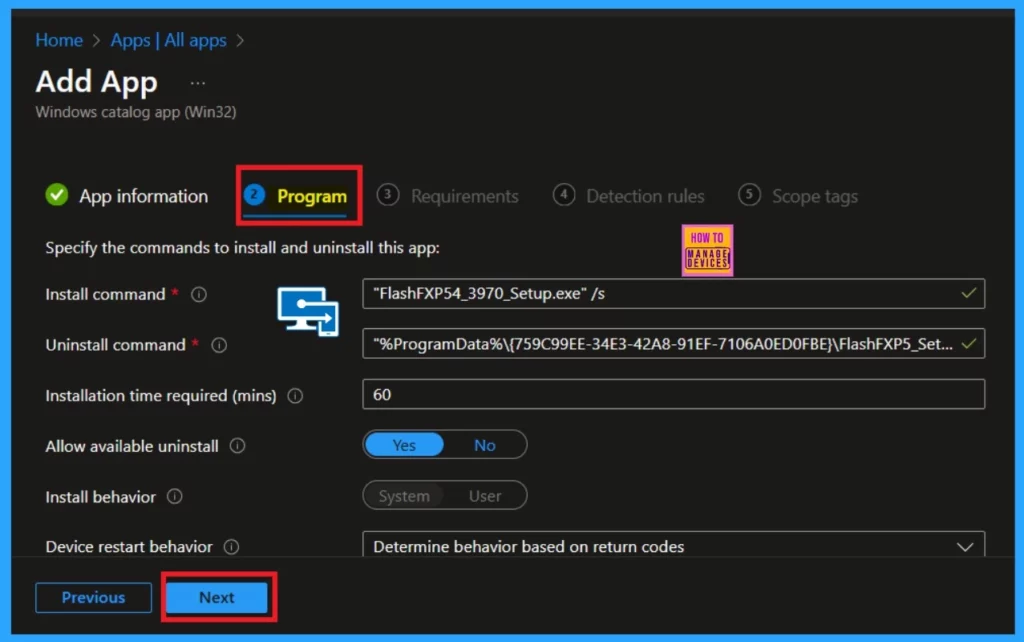Image resolution: width=1024 pixels, height=642 pixels.
Task: Click the blue computer monitors icon
Action: (308, 312)
